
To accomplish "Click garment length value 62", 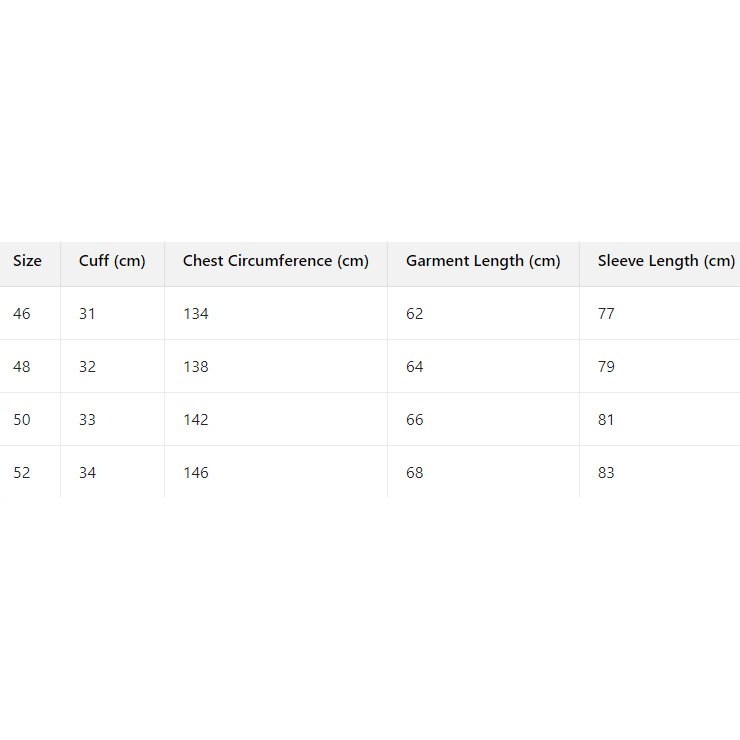I will 415,314.
